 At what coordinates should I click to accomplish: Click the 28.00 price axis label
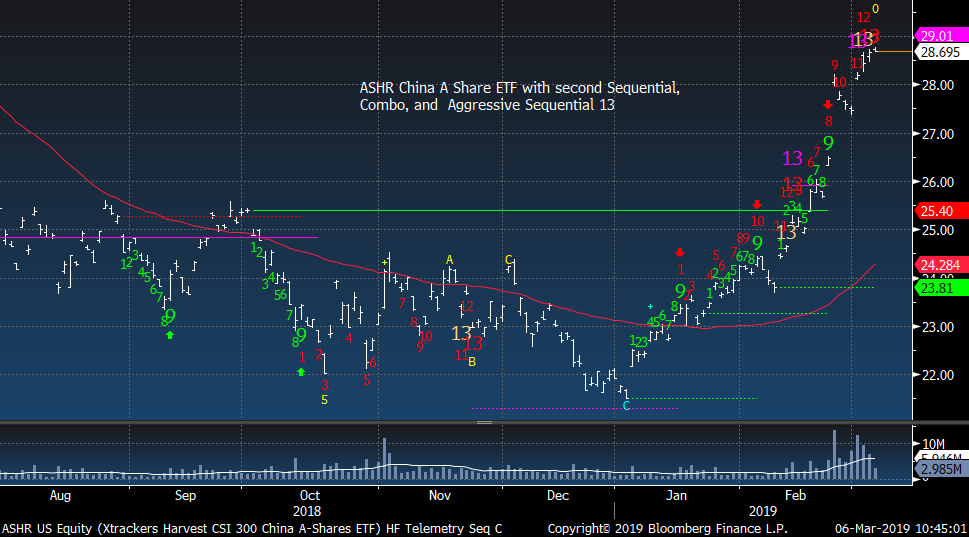937,85
